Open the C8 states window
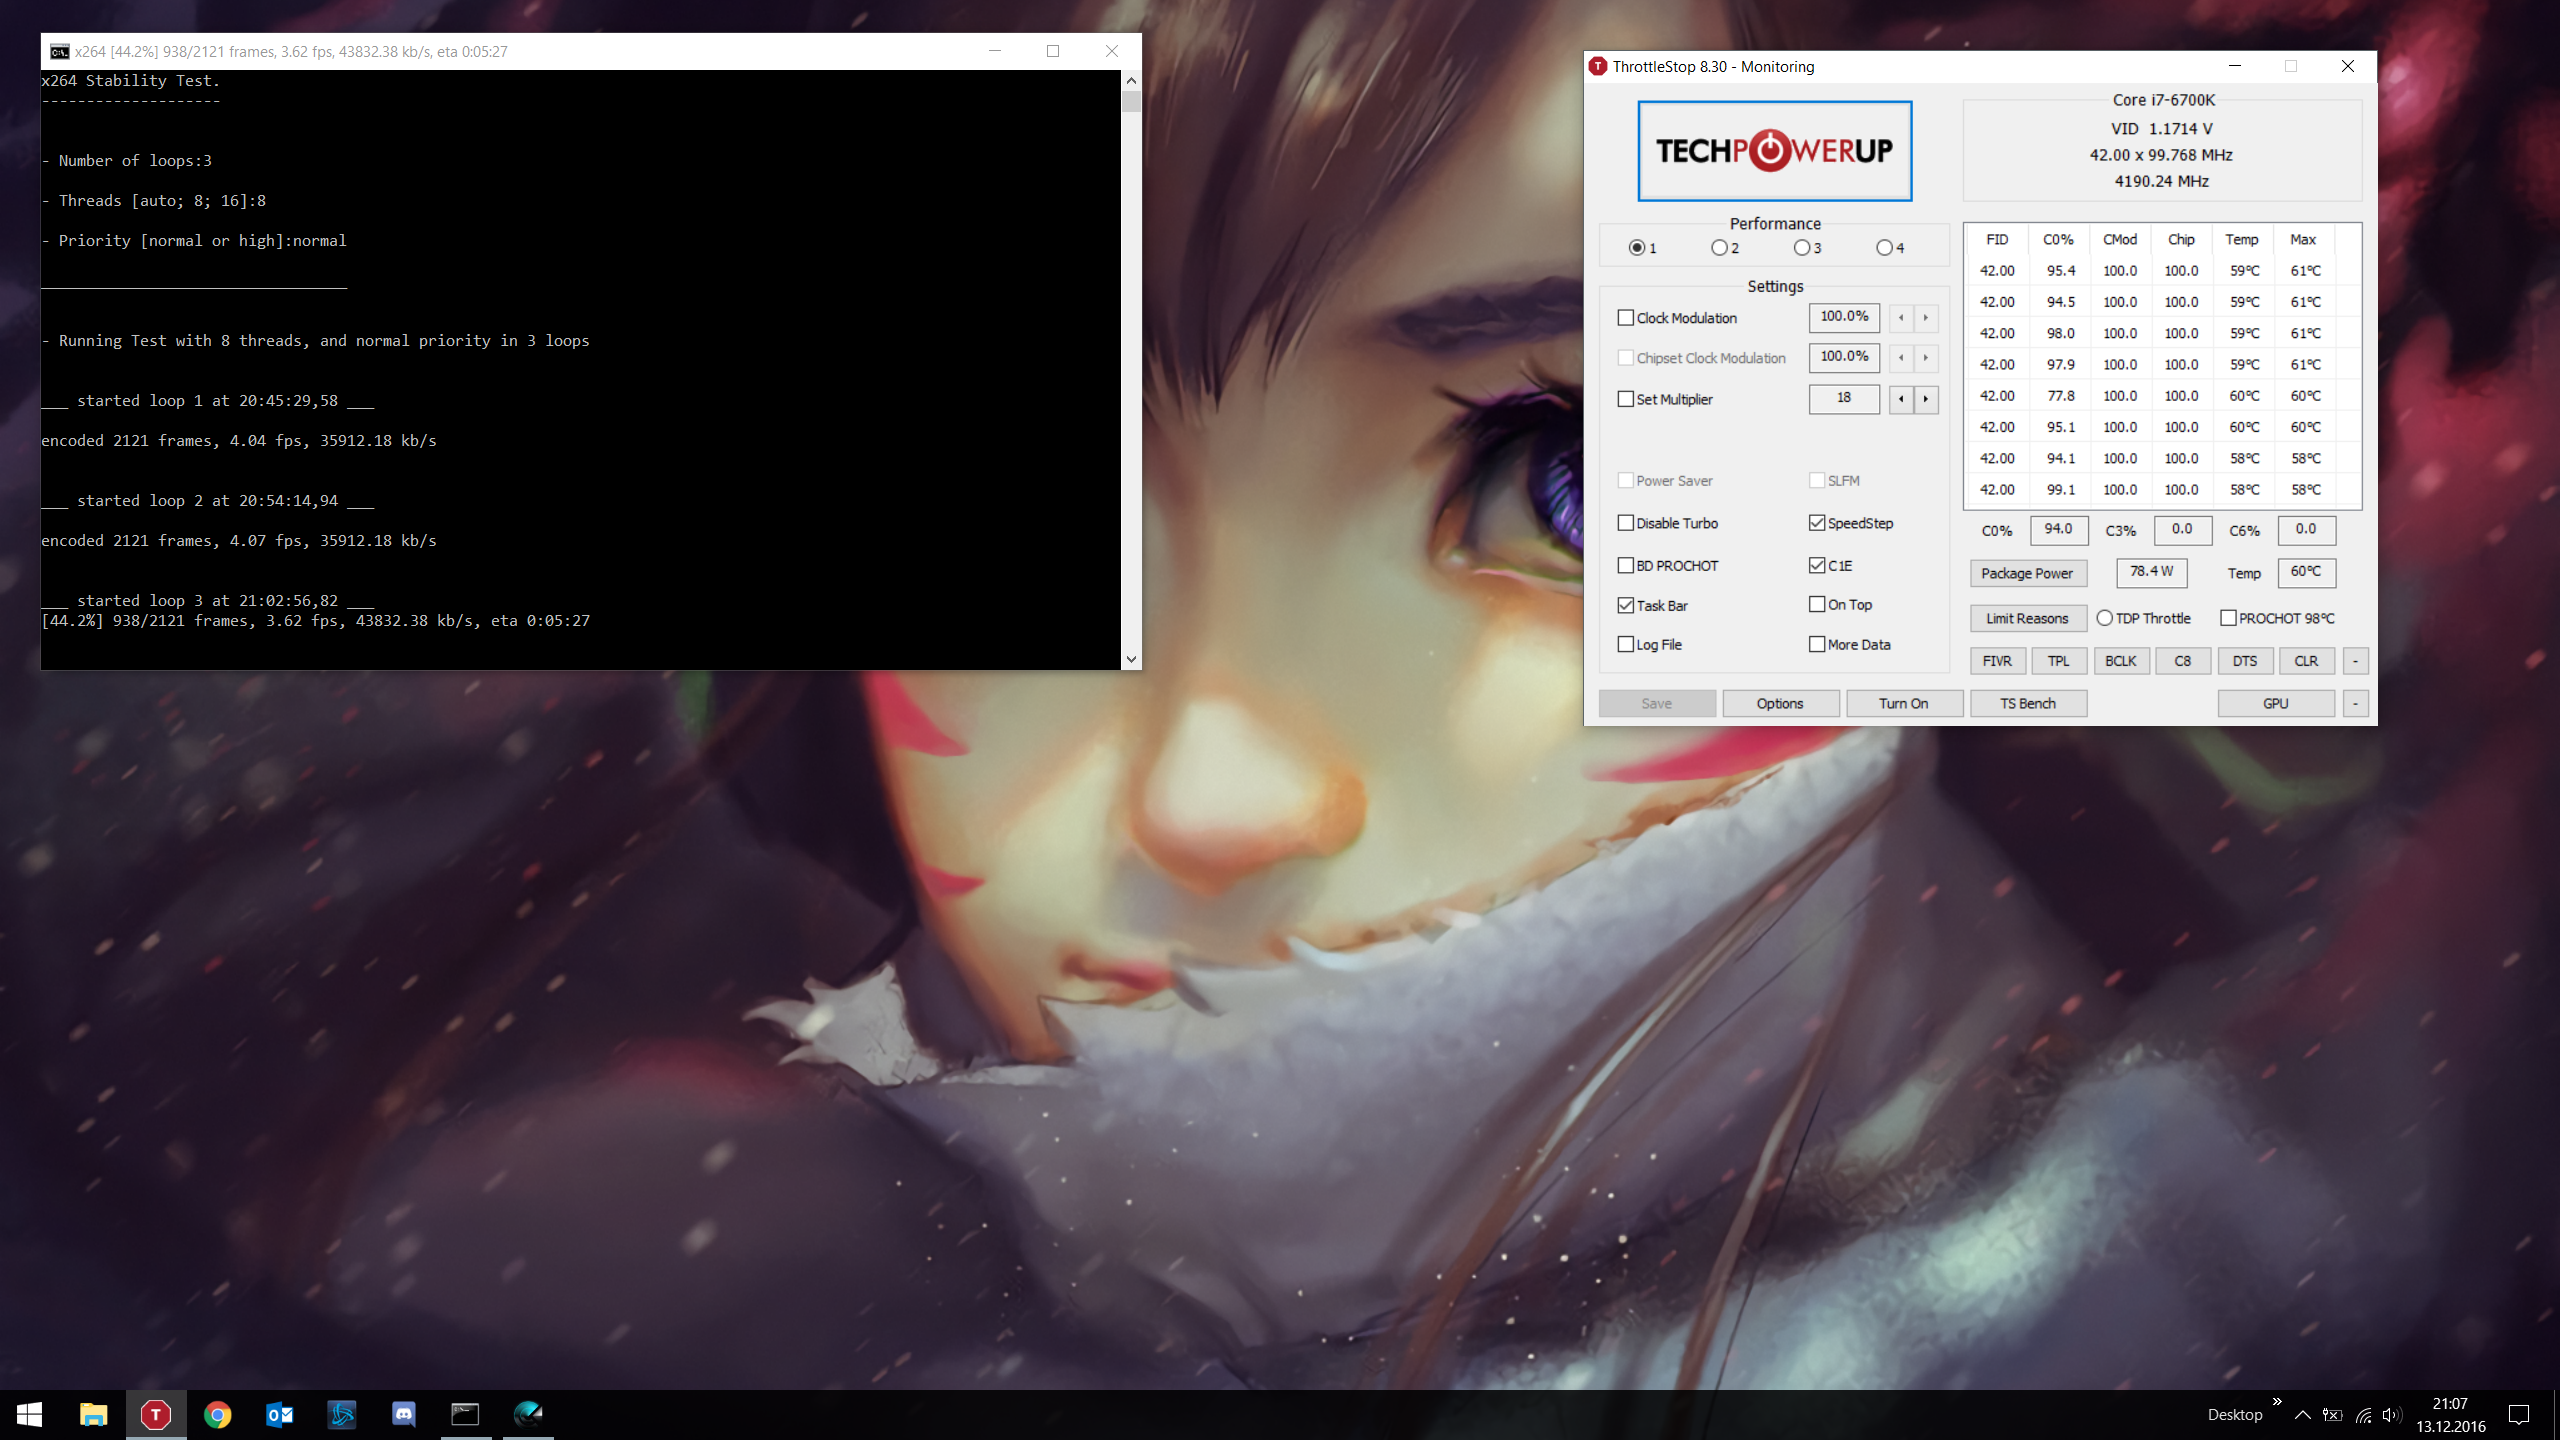The width and height of the screenshot is (2560, 1440). tap(2183, 661)
